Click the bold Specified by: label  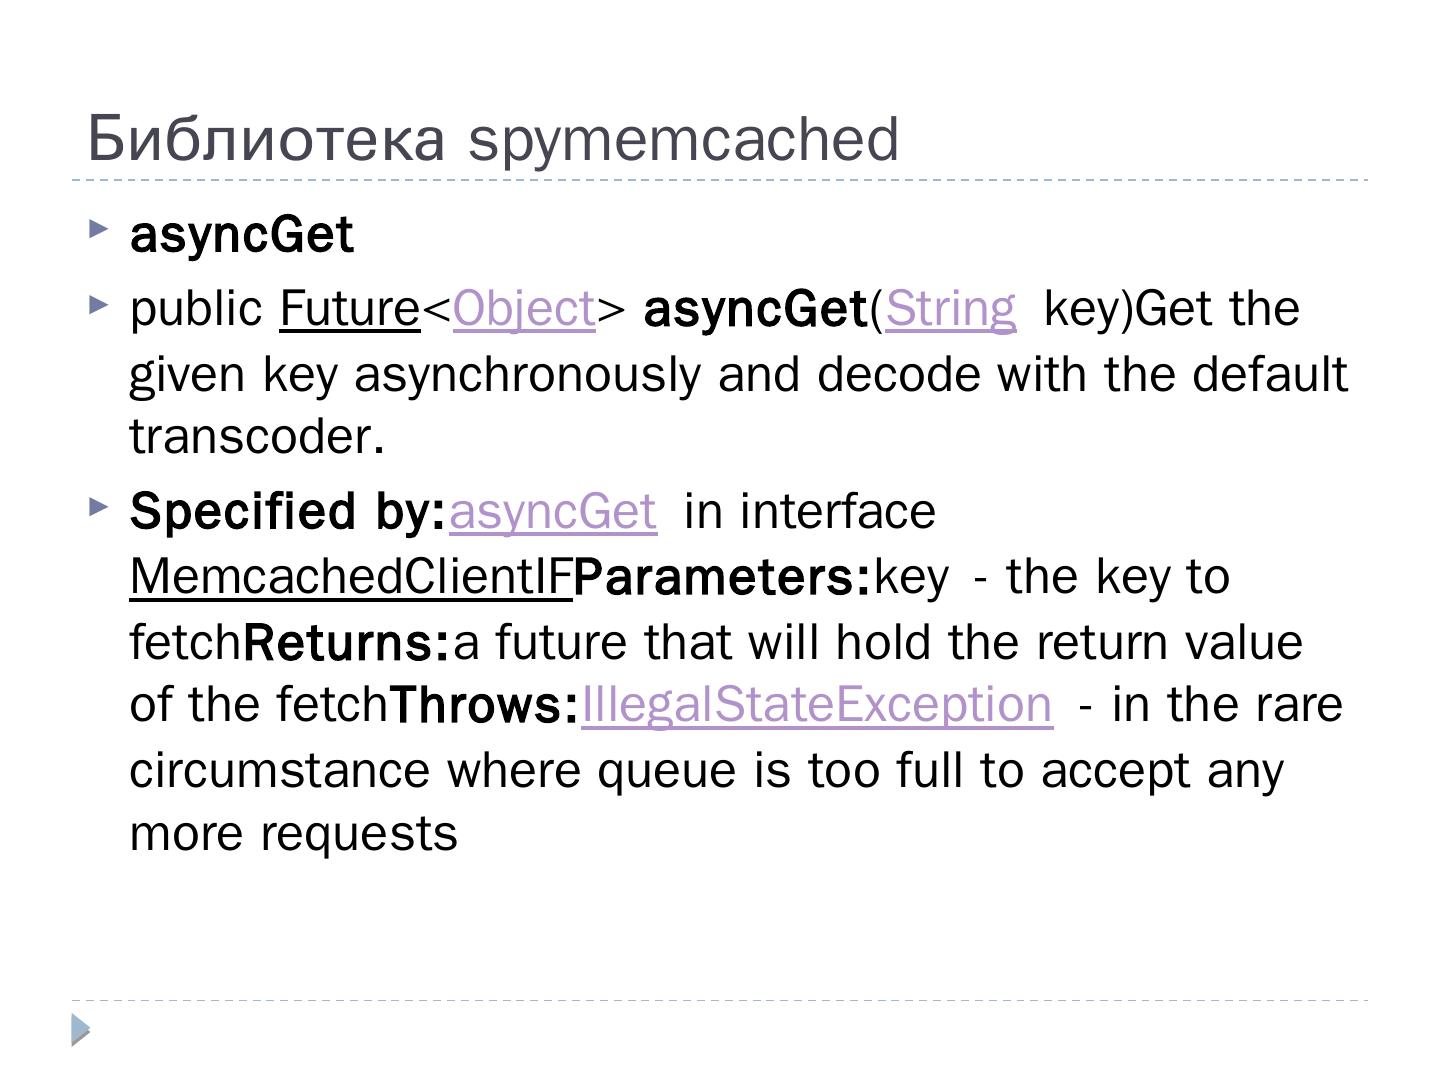(x=288, y=511)
